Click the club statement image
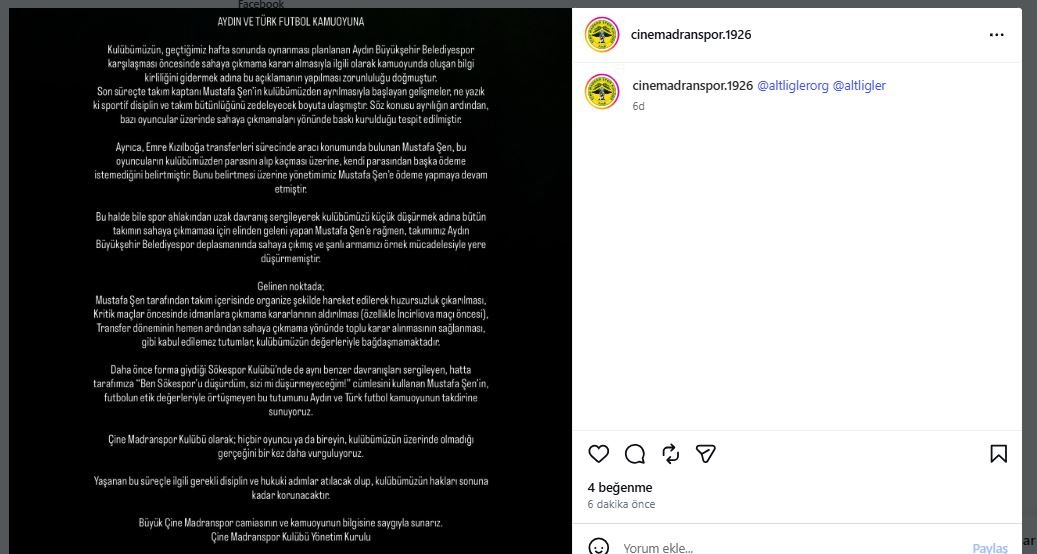 click(x=290, y=281)
